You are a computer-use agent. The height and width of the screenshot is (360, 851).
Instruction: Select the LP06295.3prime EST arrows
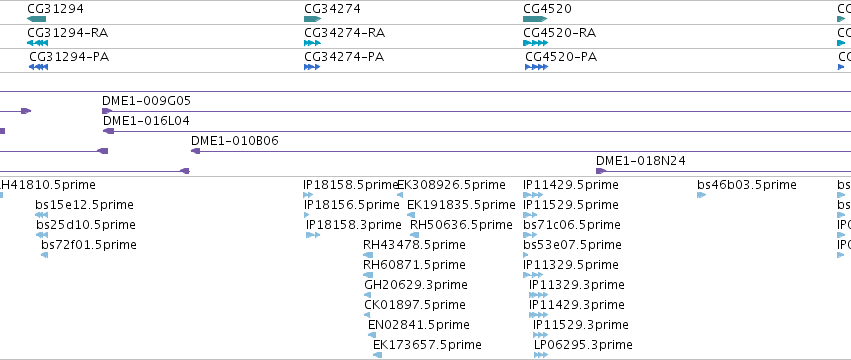coord(541,355)
